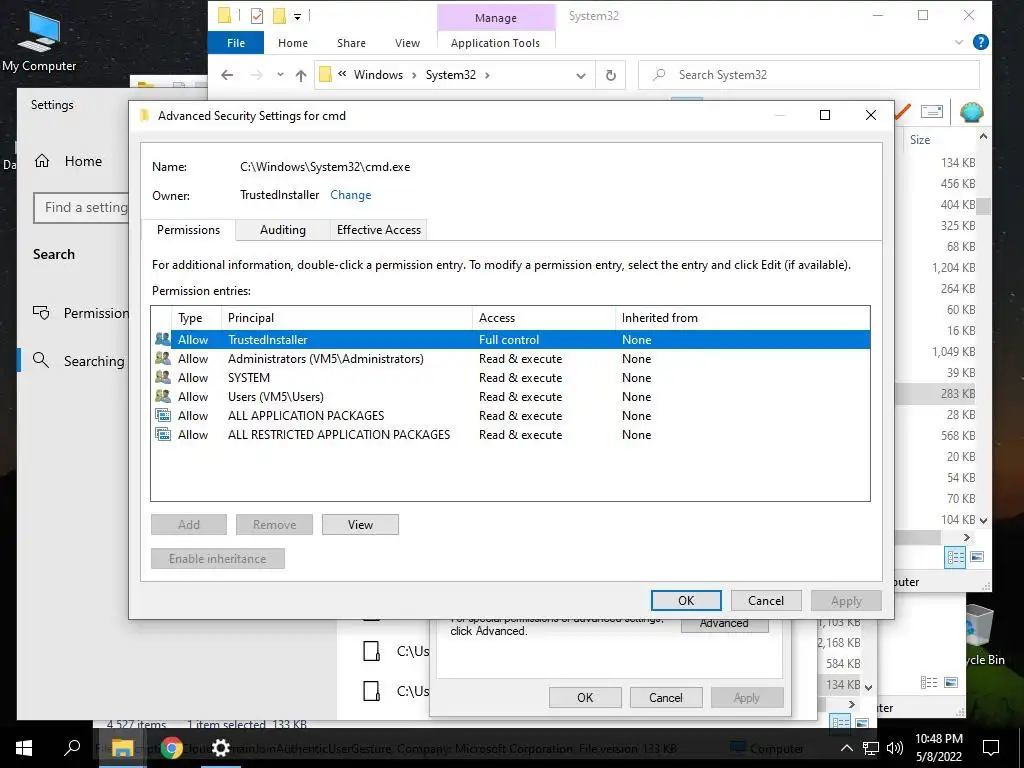Viewport: 1024px width, 768px height.
Task: Click scroll-up arrow above Size column scrollbar
Action: click(x=983, y=136)
